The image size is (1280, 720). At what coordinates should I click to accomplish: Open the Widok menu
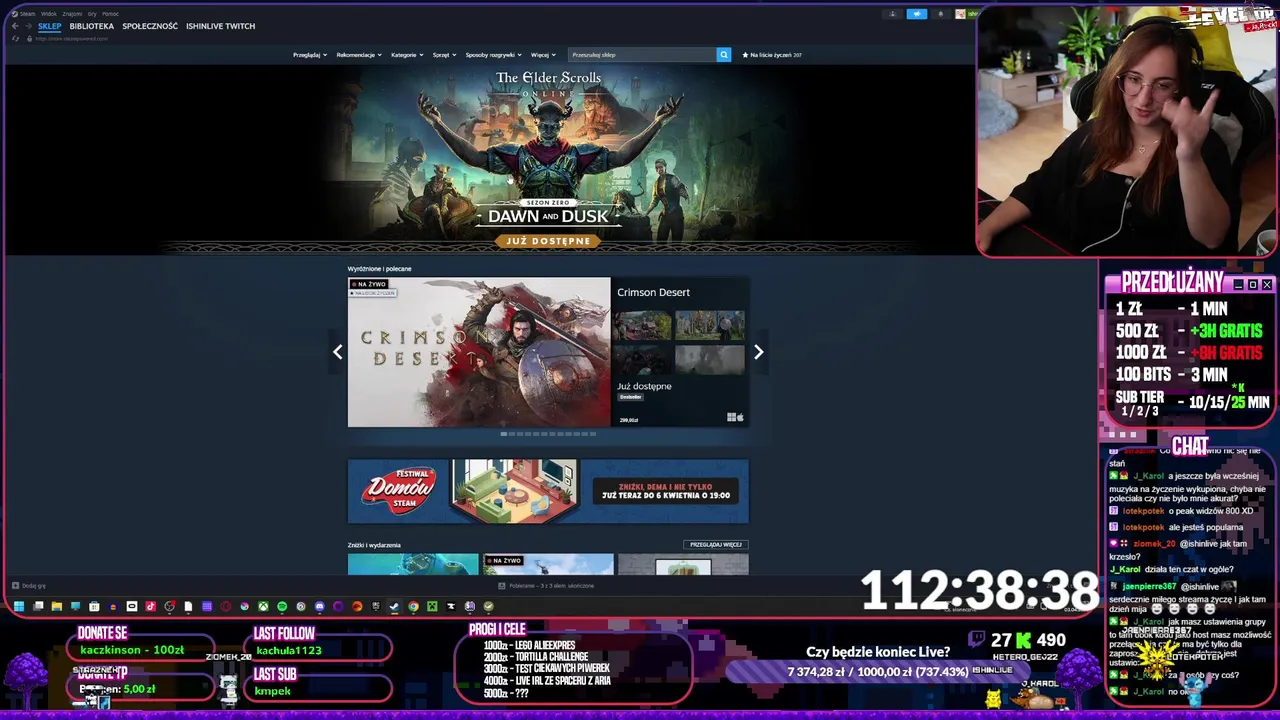[49, 14]
